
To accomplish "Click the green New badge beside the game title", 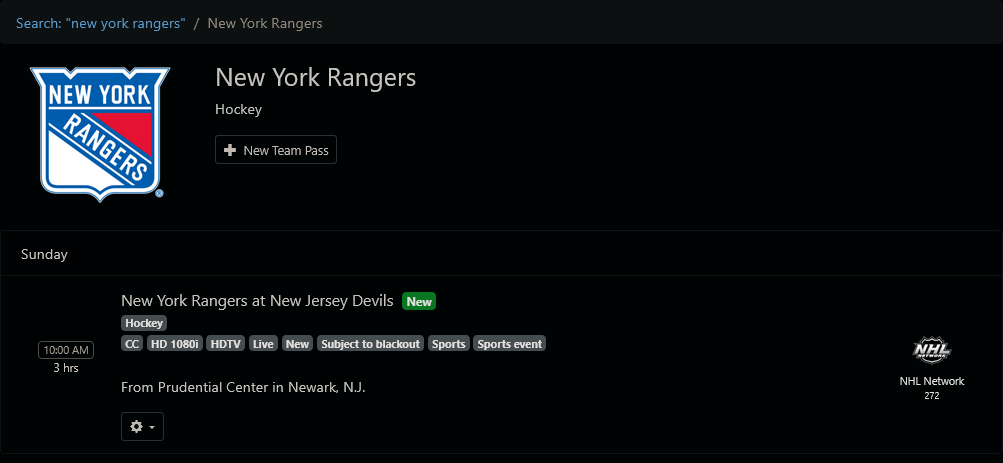I will [x=419, y=302].
